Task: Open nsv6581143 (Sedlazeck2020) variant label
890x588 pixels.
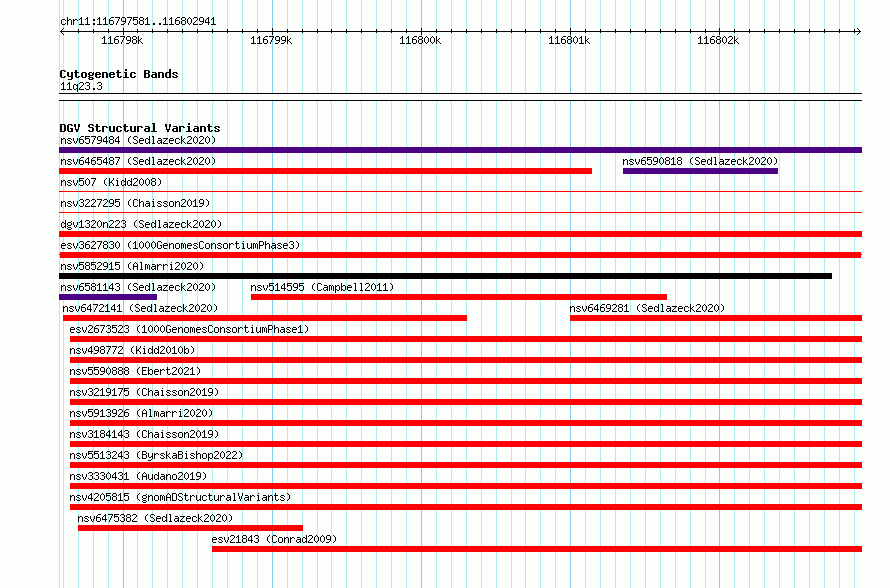Action: (138, 287)
